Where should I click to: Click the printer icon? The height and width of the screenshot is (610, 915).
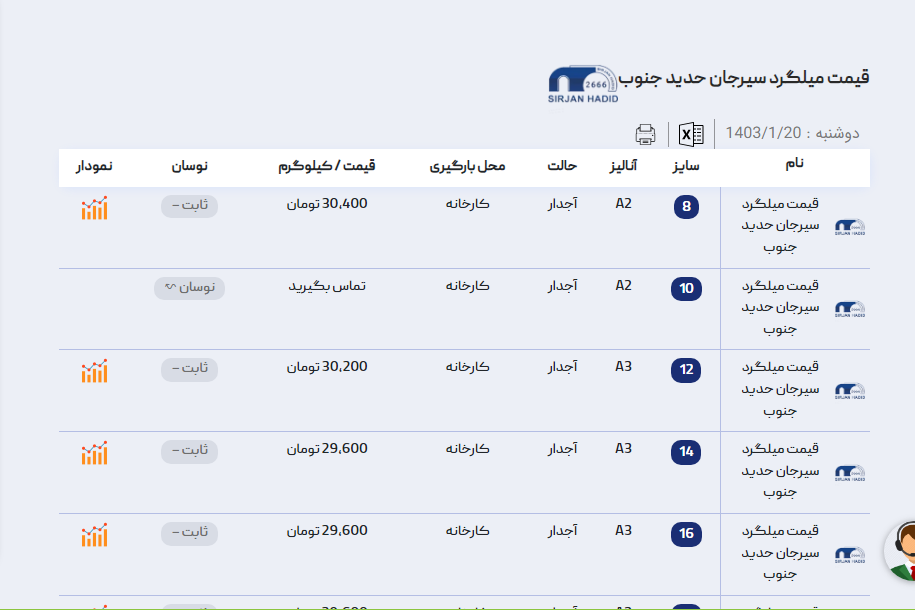click(x=646, y=135)
